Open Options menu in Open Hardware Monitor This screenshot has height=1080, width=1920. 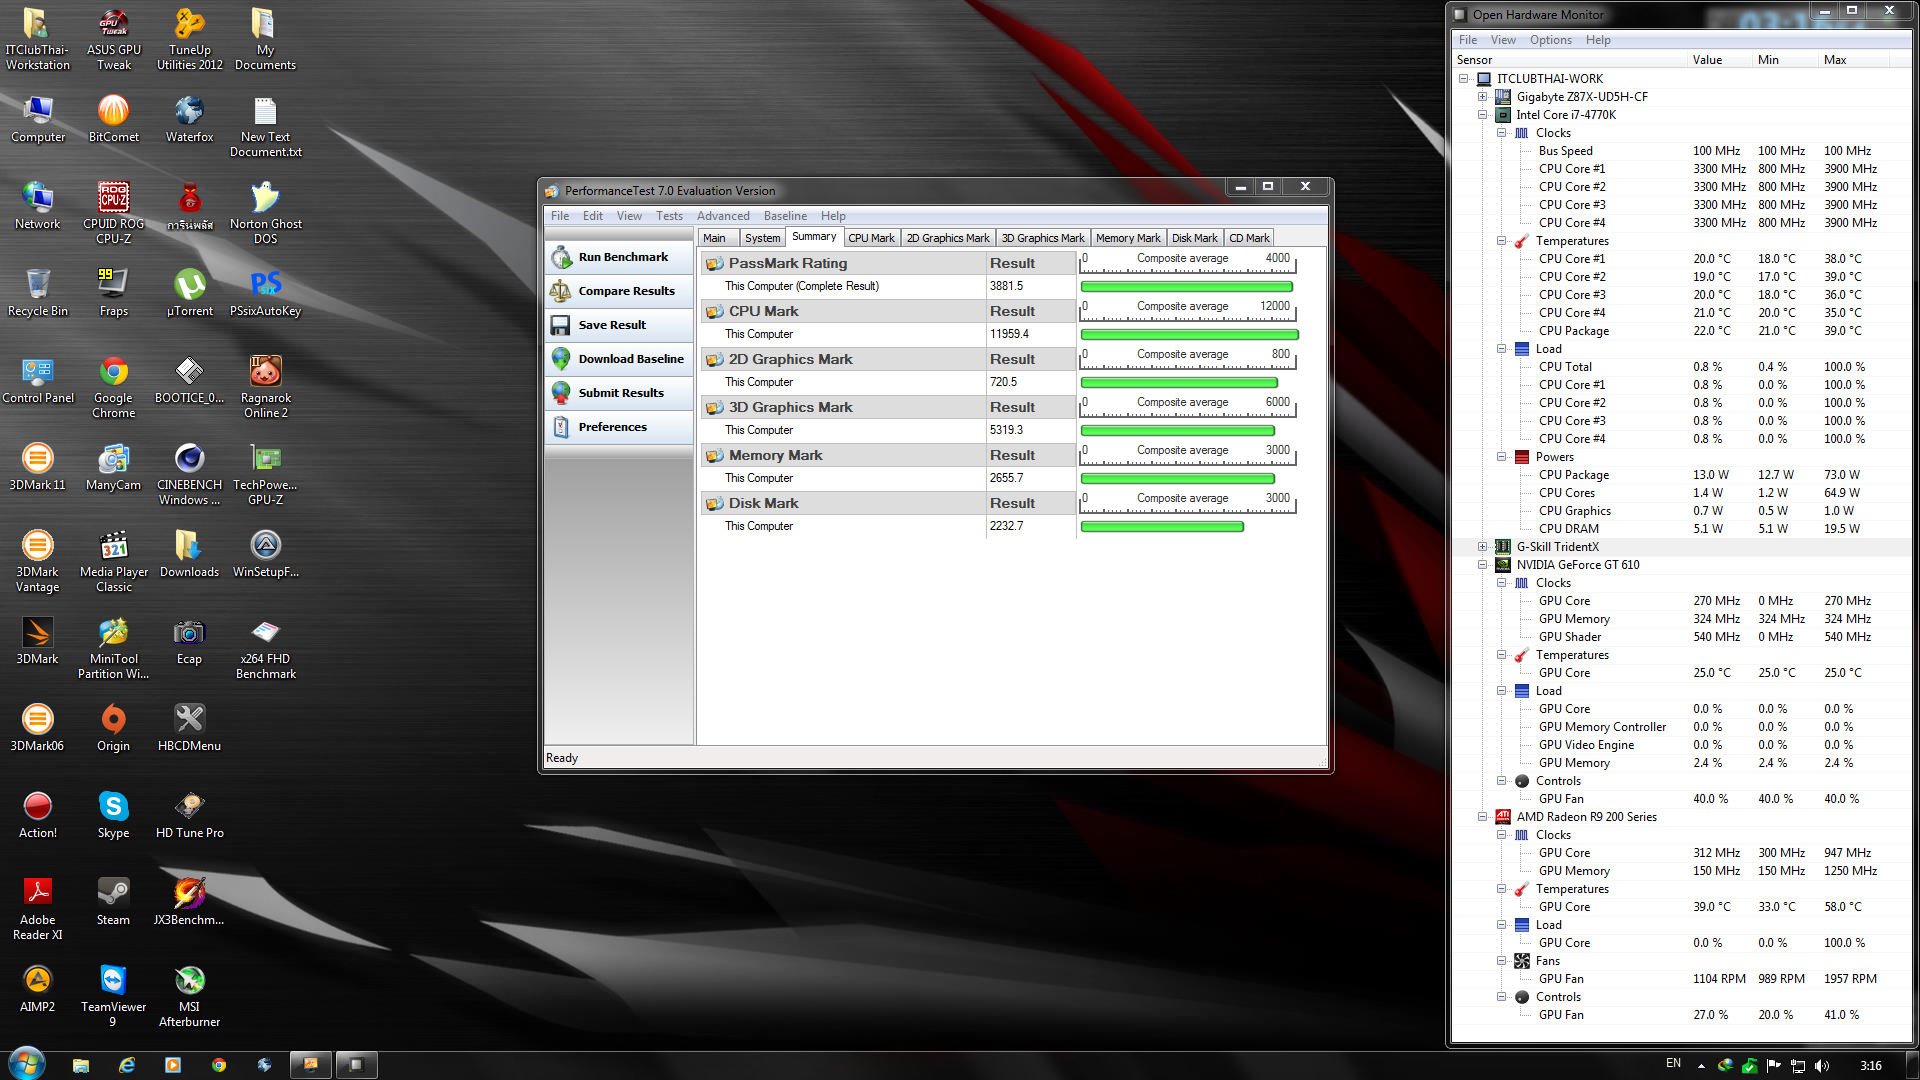pyautogui.click(x=1550, y=40)
